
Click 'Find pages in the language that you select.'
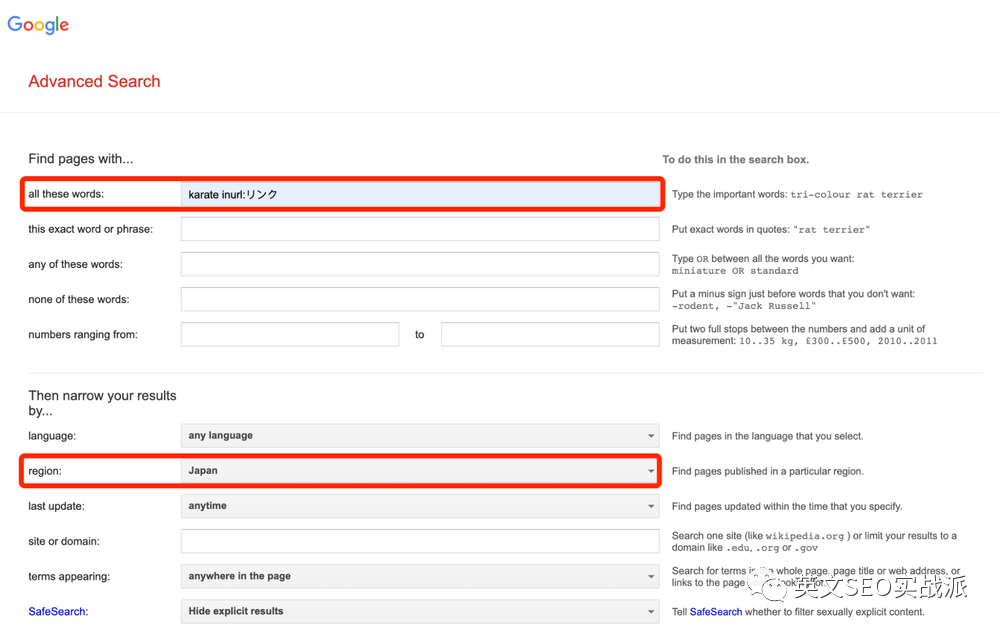pyautogui.click(x=767, y=436)
